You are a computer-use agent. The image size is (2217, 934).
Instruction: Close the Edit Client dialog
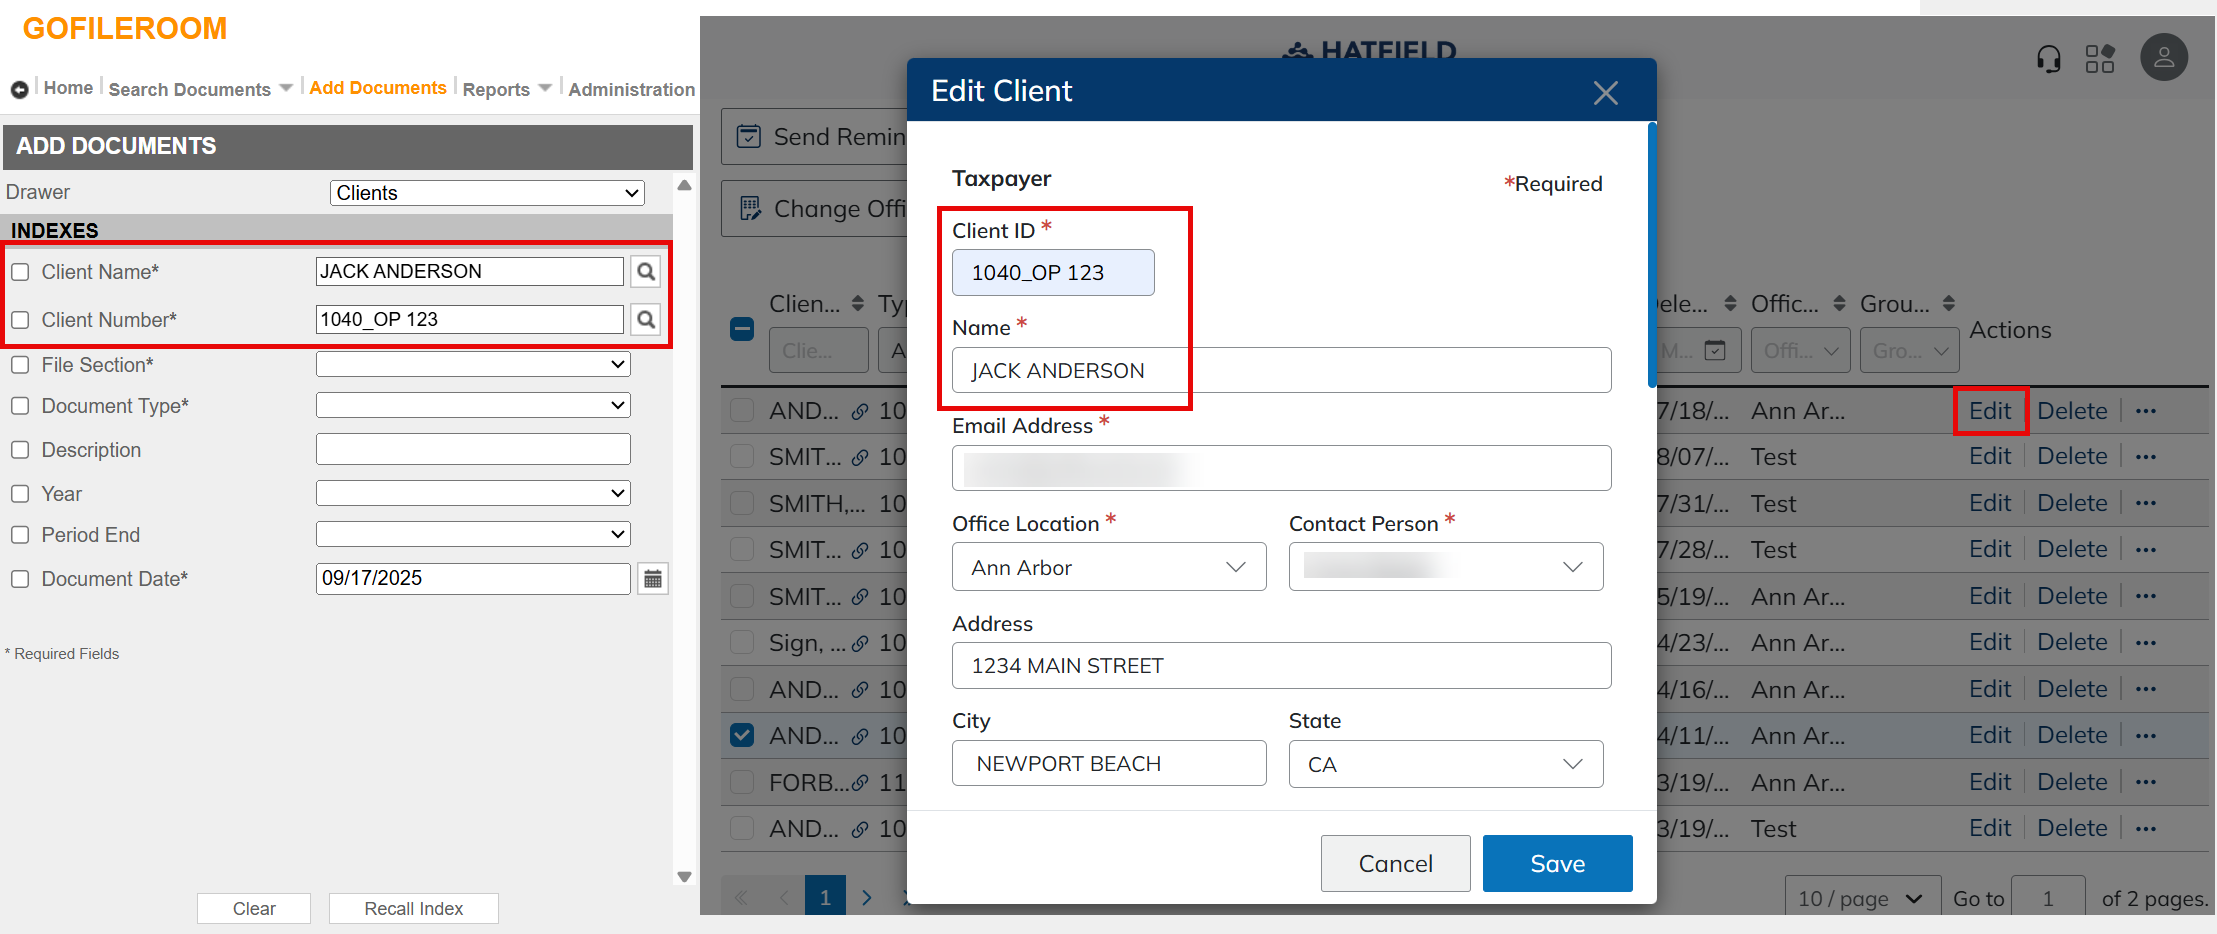coord(1605,93)
